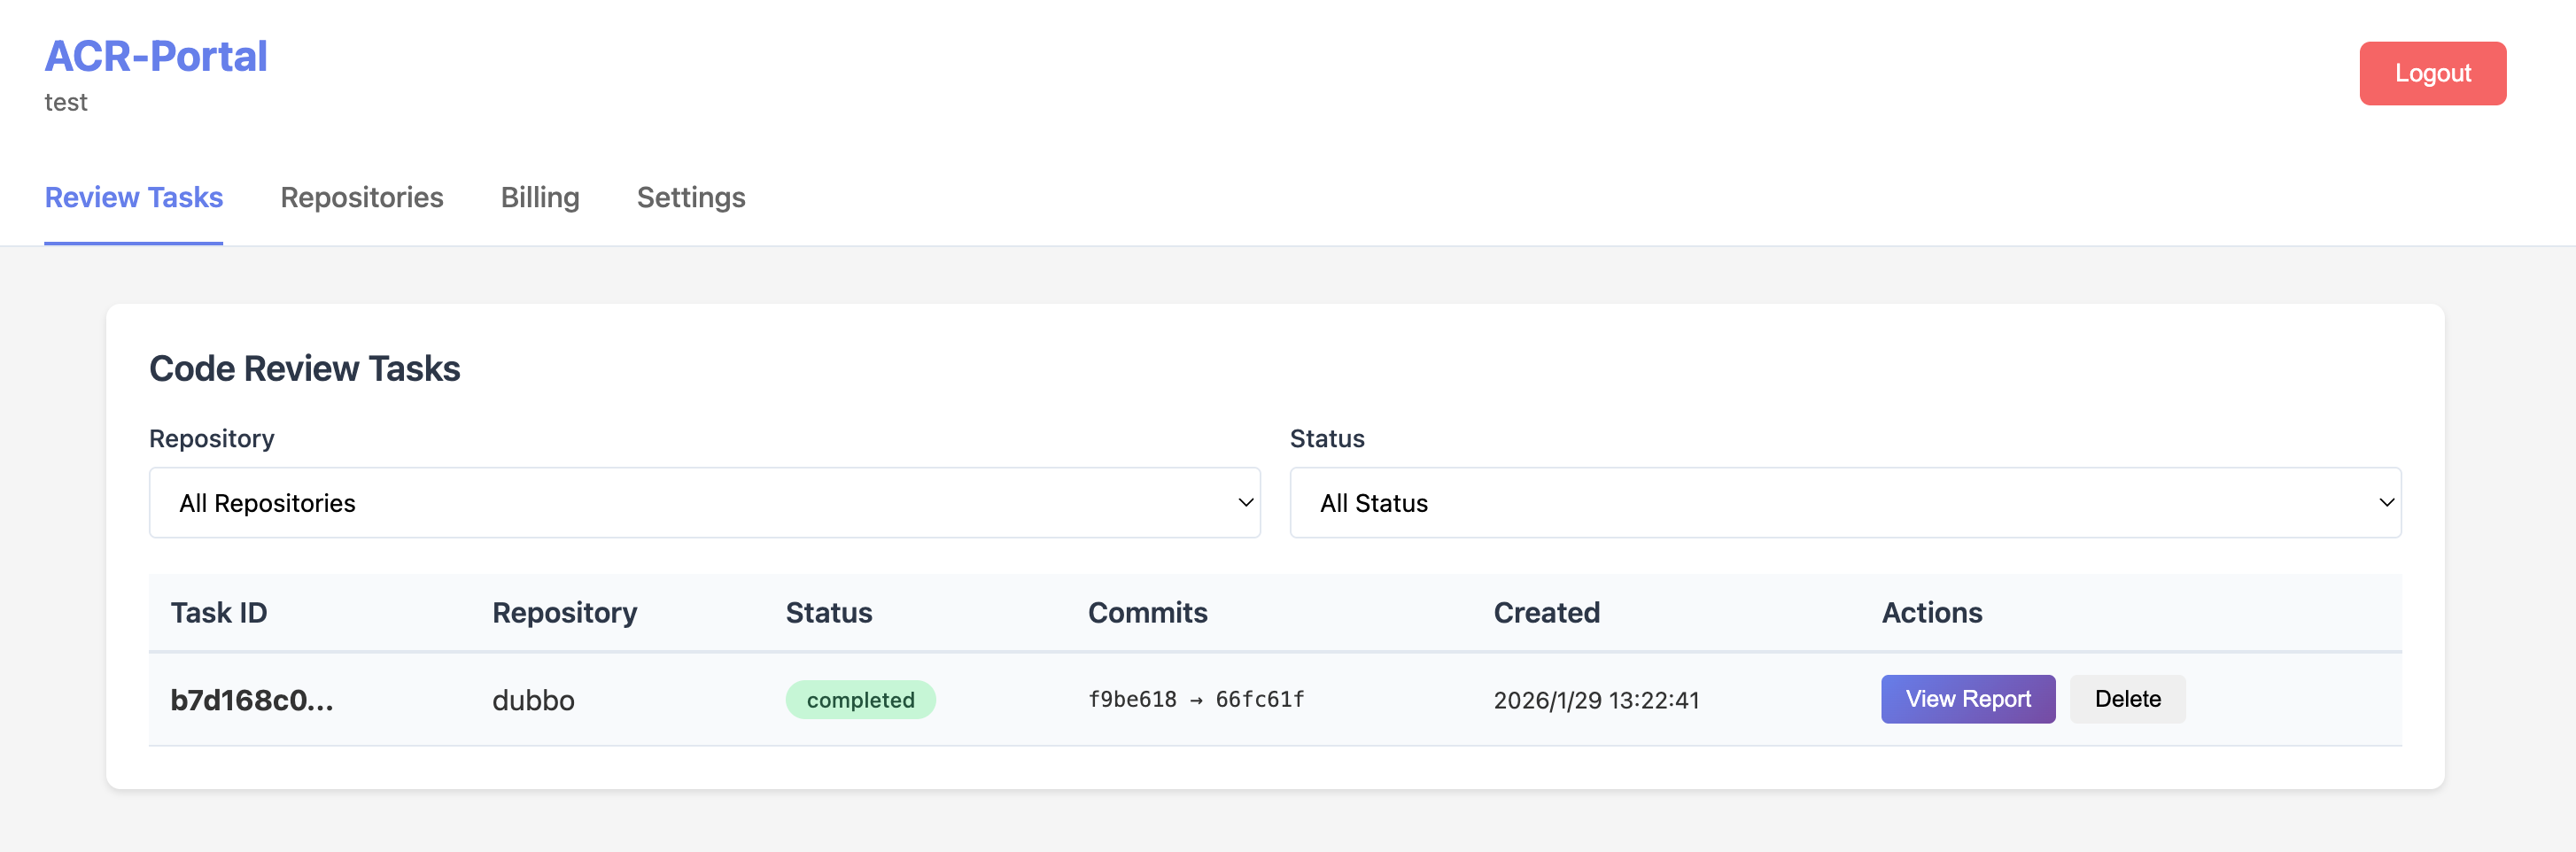Click the Created column header

(x=1546, y=612)
